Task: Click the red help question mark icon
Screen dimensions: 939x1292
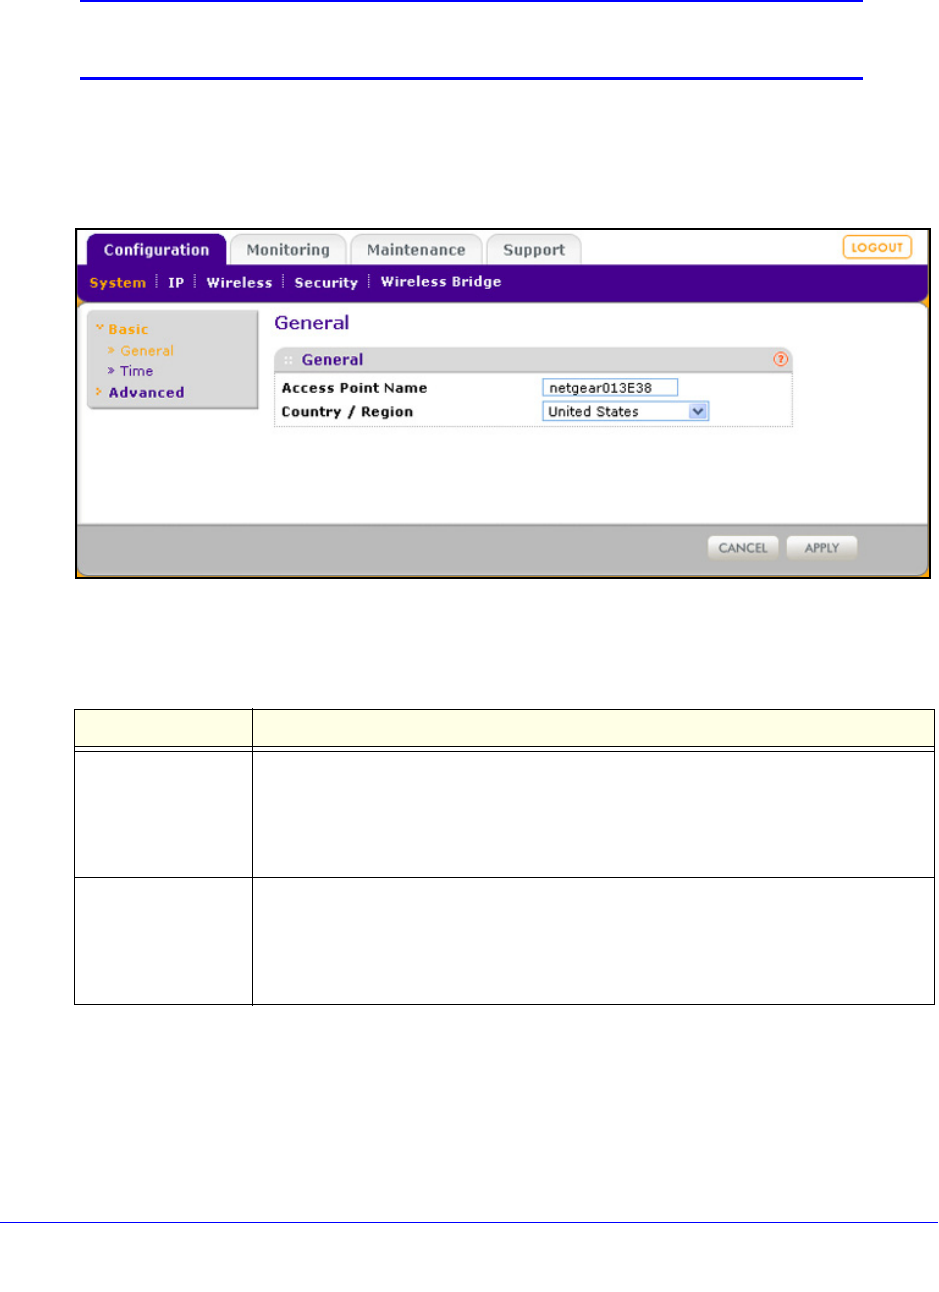Action: [x=781, y=360]
